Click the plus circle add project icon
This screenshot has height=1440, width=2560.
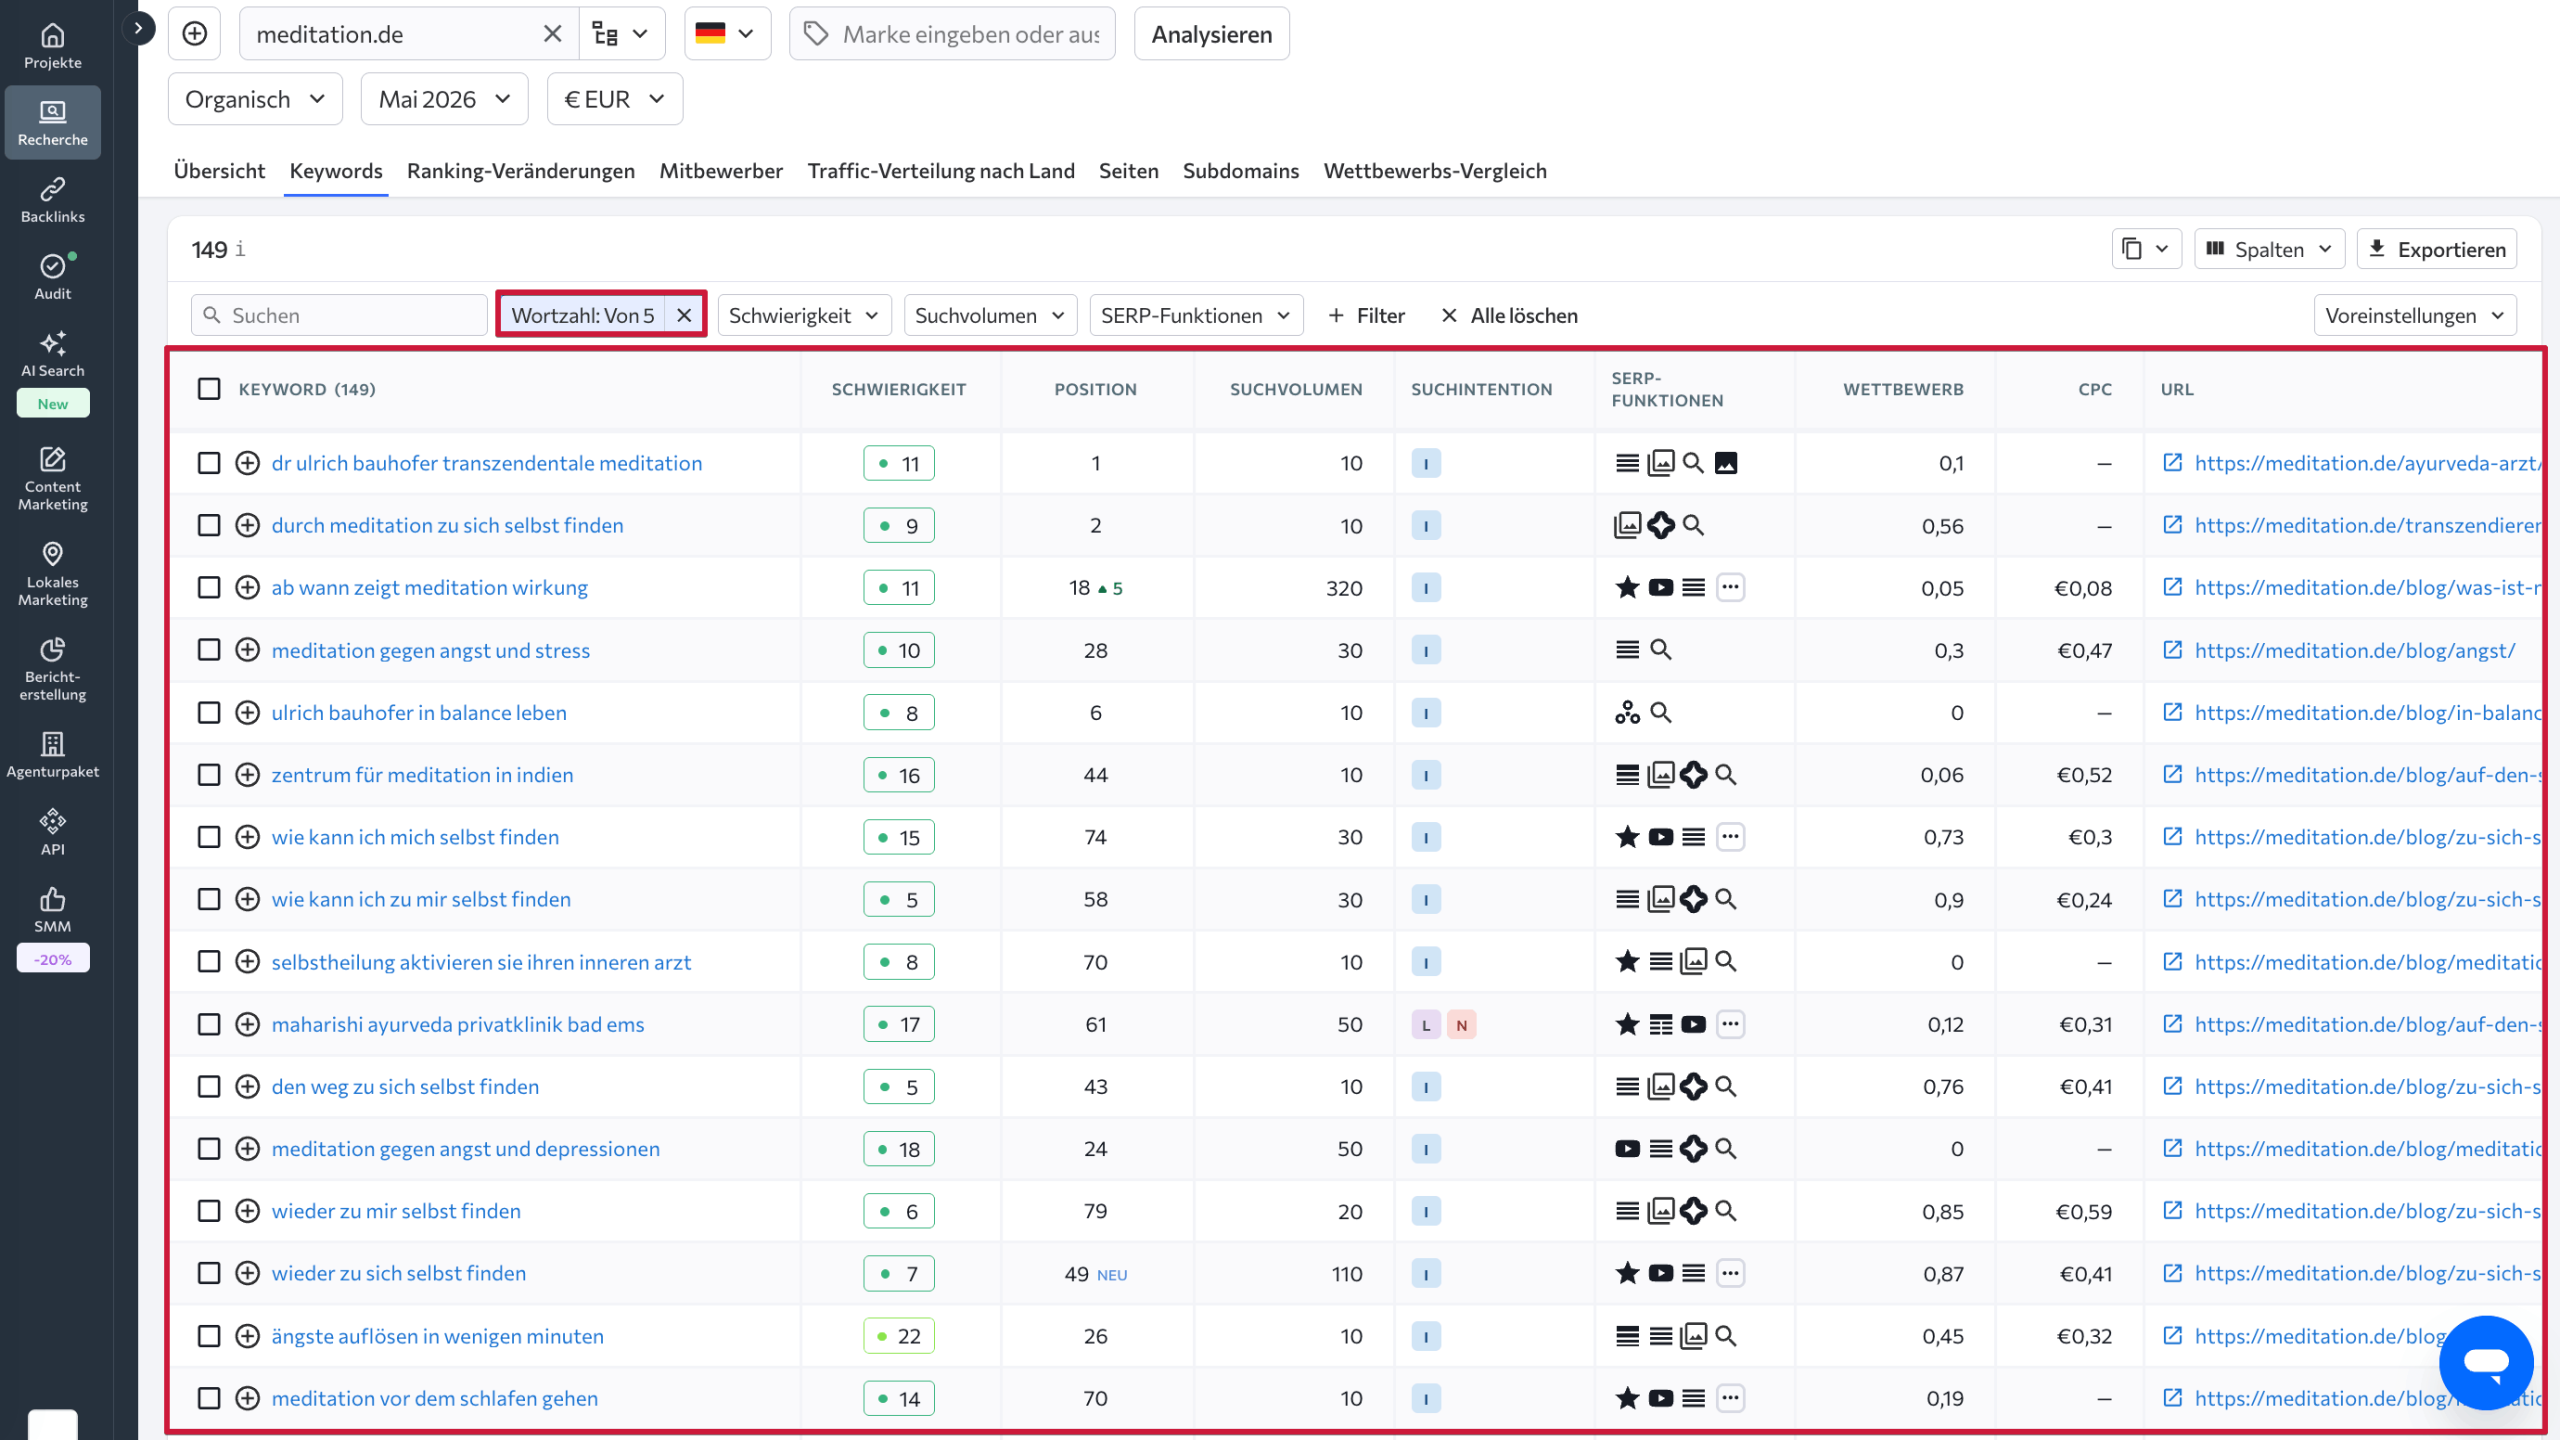194,33
